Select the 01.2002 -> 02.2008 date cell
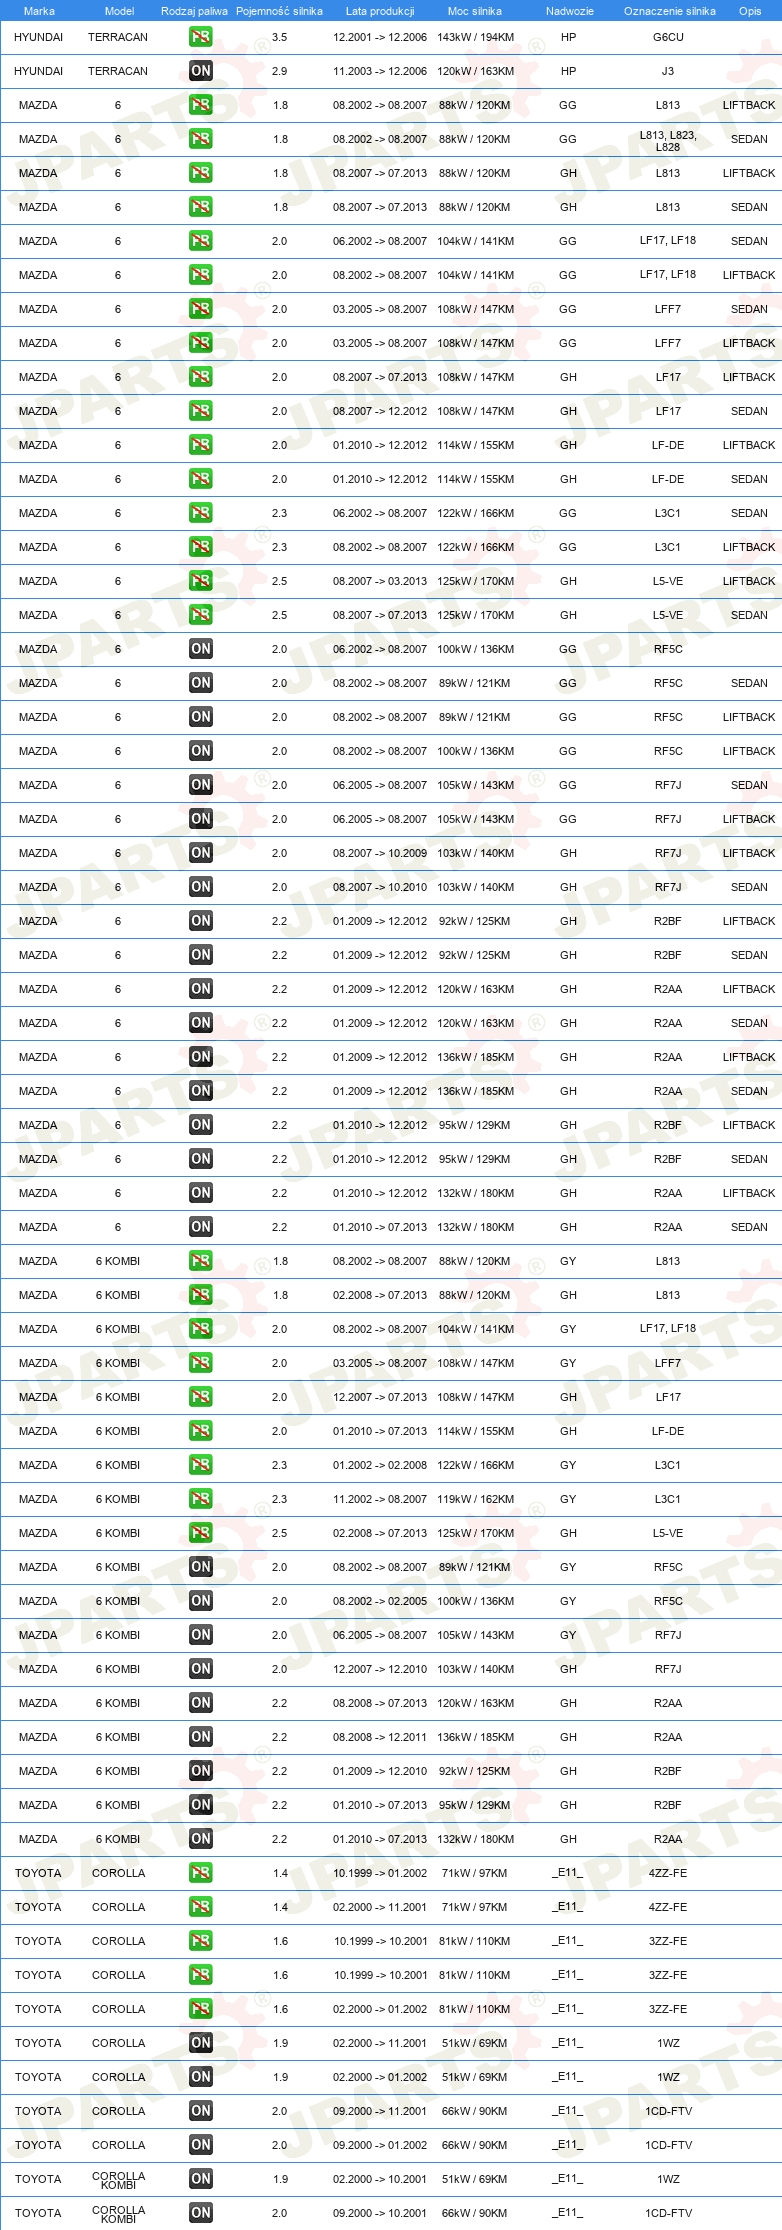Viewport: 782px width, 2230px height. 380,1465
